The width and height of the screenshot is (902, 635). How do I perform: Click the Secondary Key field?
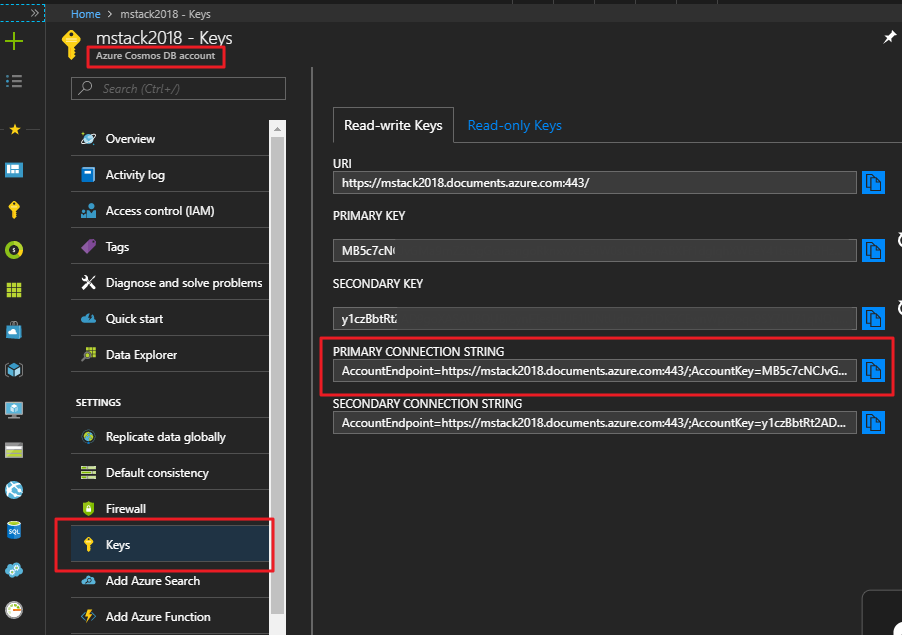[595, 319]
